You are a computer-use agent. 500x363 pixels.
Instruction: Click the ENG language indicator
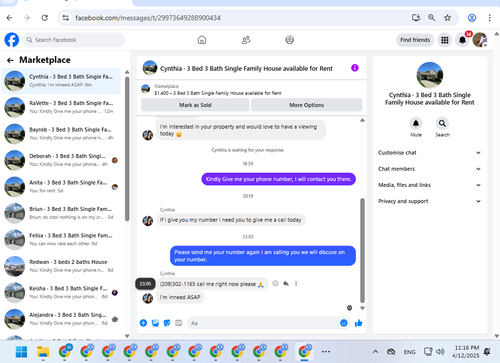tap(409, 352)
